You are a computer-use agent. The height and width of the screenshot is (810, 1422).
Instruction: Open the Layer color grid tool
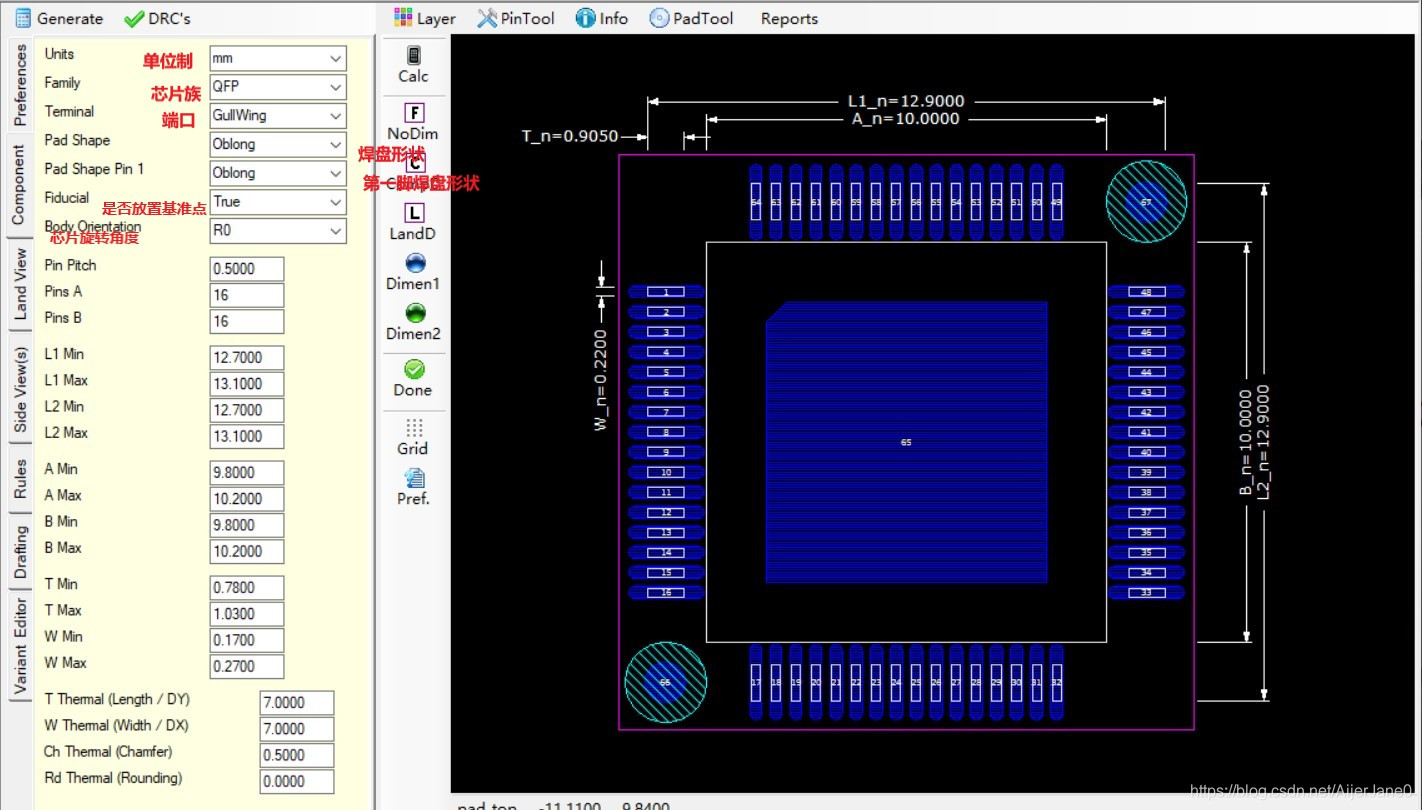click(x=425, y=18)
